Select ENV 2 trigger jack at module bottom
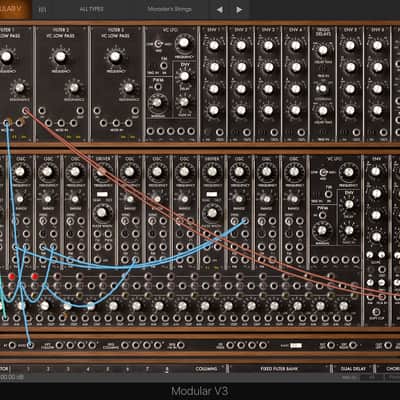400x400 pixels. (247, 132)
